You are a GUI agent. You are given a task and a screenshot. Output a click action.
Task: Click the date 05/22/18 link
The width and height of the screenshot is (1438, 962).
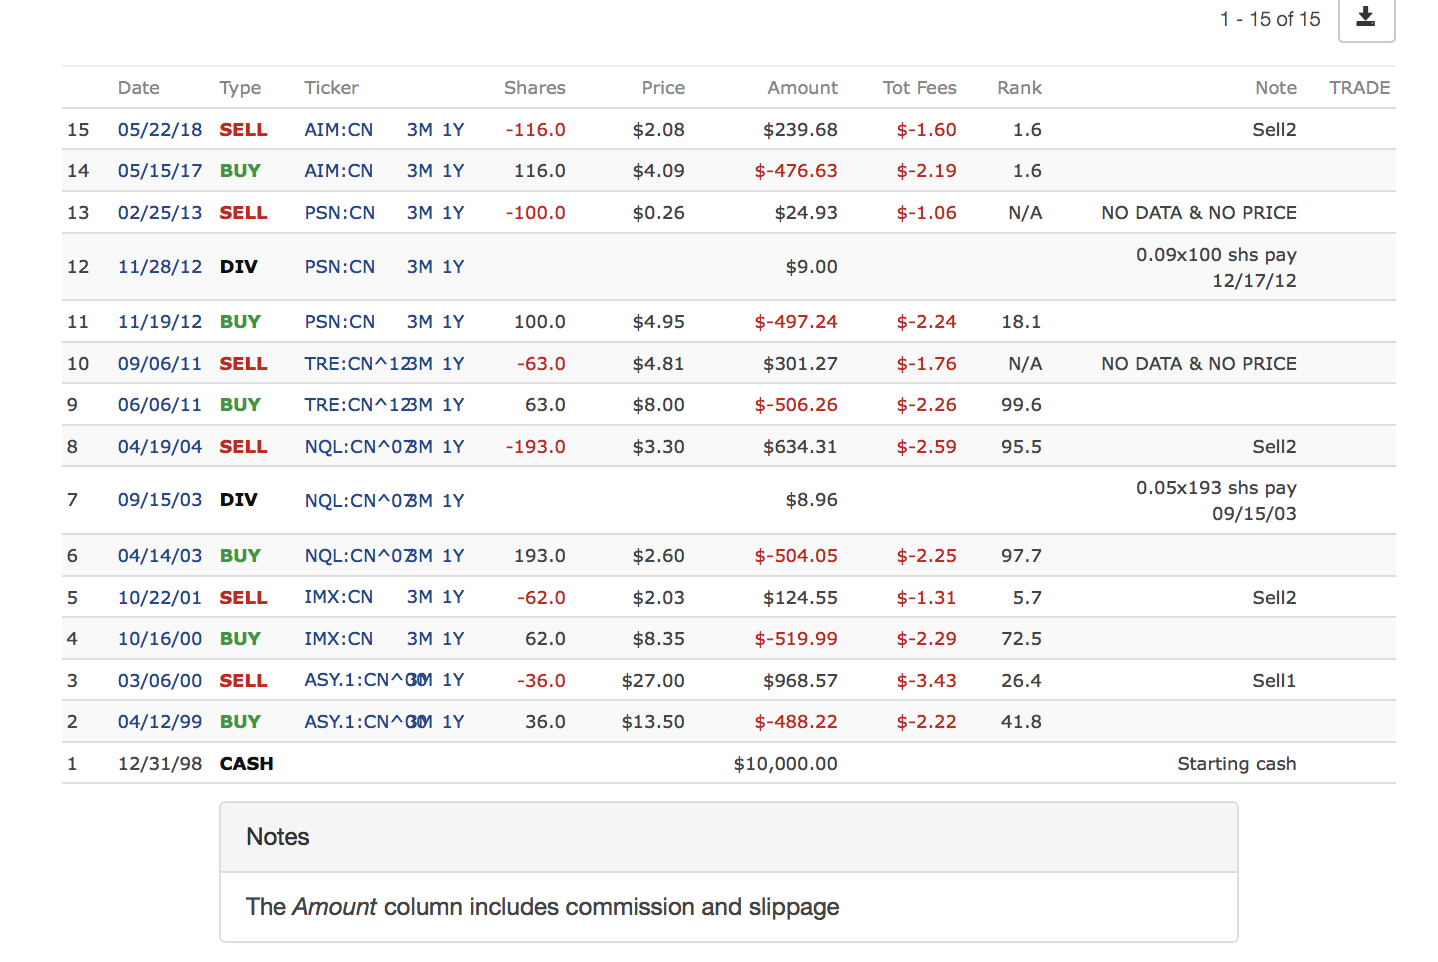[159, 130]
